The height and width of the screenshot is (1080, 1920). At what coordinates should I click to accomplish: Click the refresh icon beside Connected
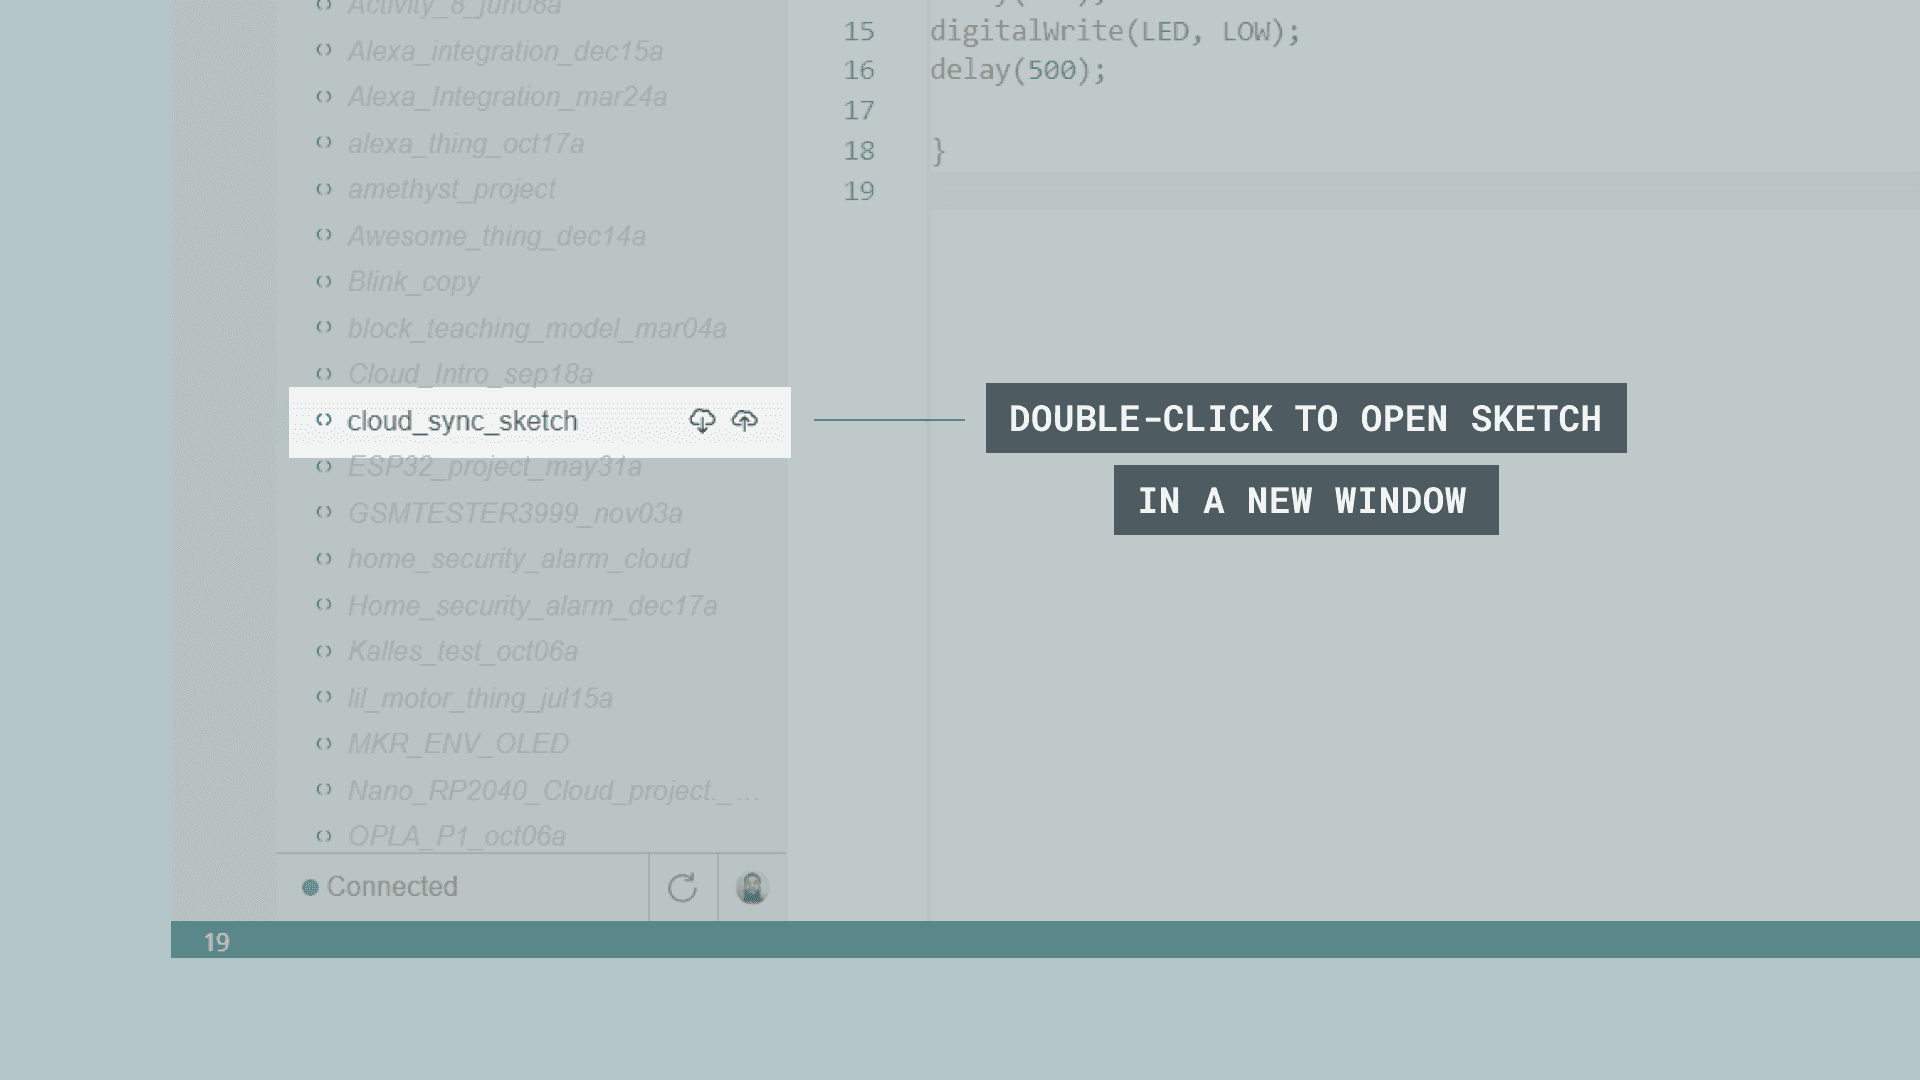(x=682, y=887)
